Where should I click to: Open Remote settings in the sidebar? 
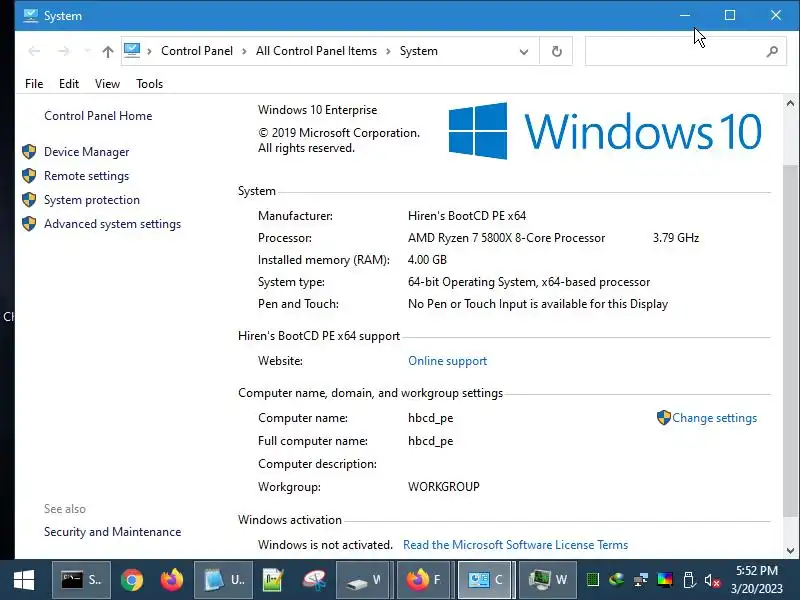pos(86,176)
